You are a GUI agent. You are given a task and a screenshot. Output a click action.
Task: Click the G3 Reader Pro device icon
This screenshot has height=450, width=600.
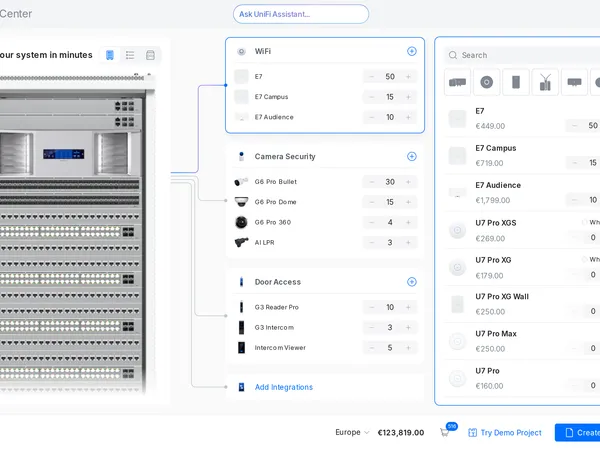pos(241,307)
